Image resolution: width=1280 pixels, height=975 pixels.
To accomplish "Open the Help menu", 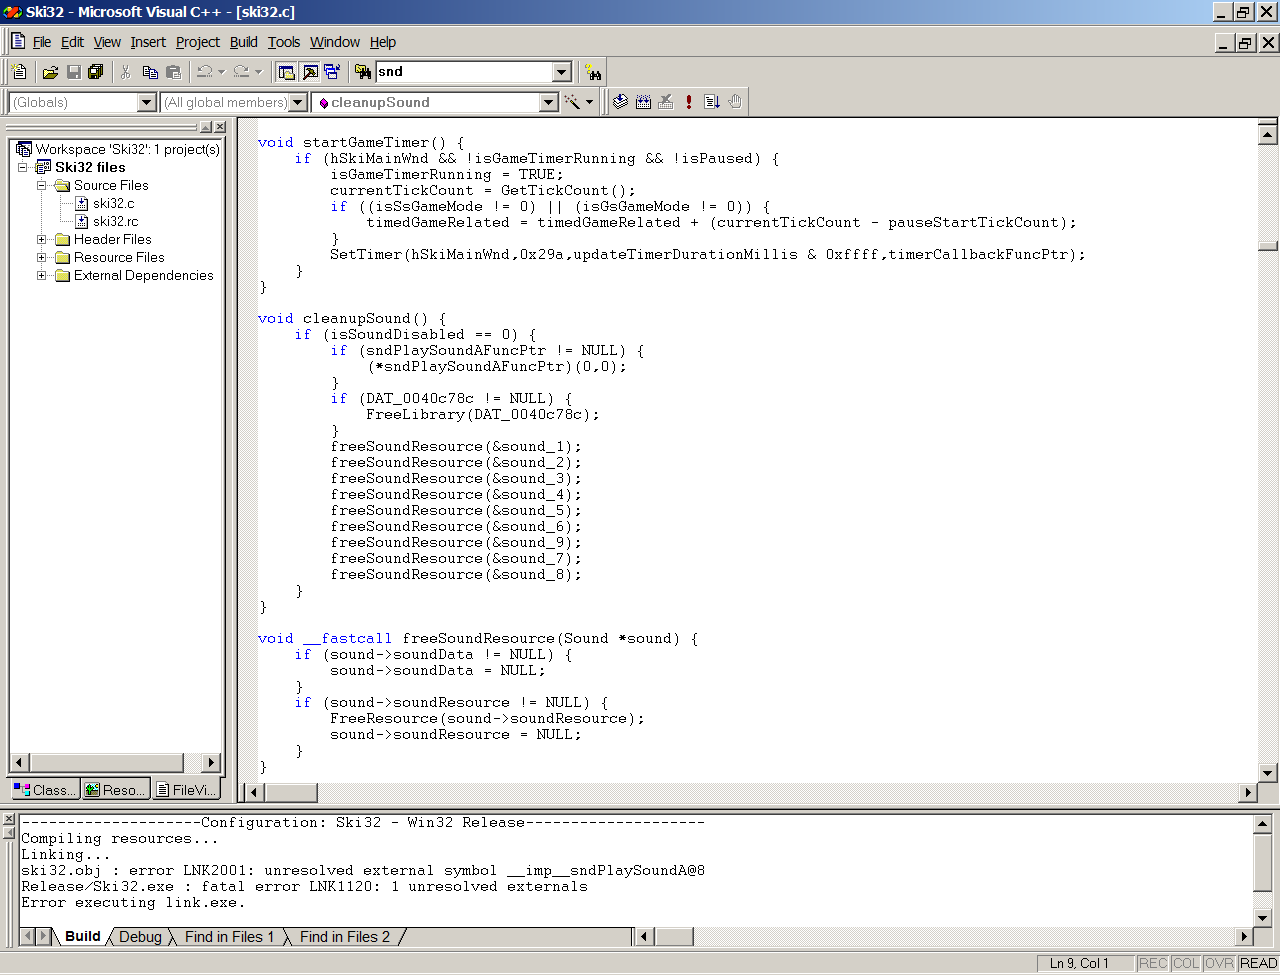I will (383, 42).
